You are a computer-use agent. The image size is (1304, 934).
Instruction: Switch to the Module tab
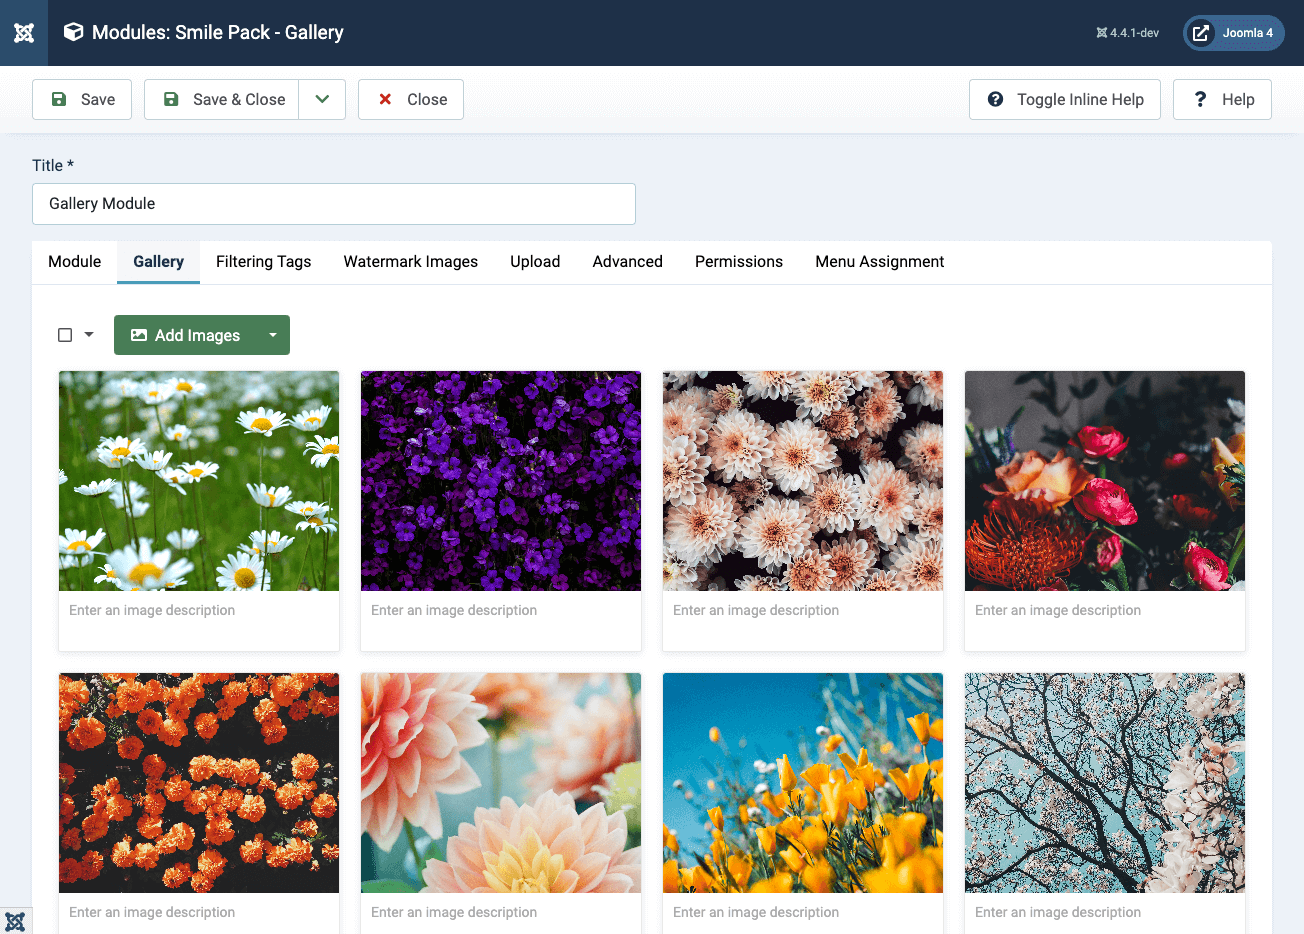click(x=75, y=262)
